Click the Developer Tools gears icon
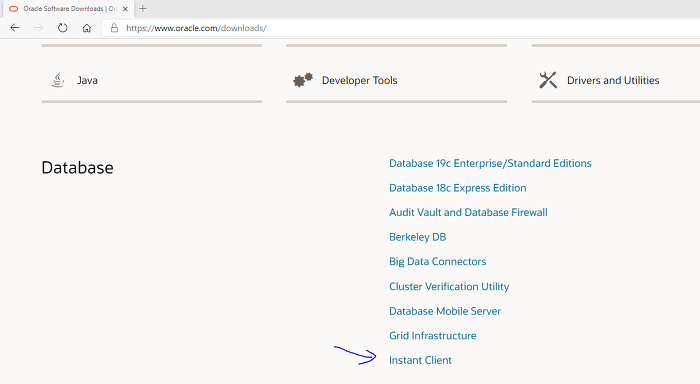The height and width of the screenshot is (384, 700). 303,80
